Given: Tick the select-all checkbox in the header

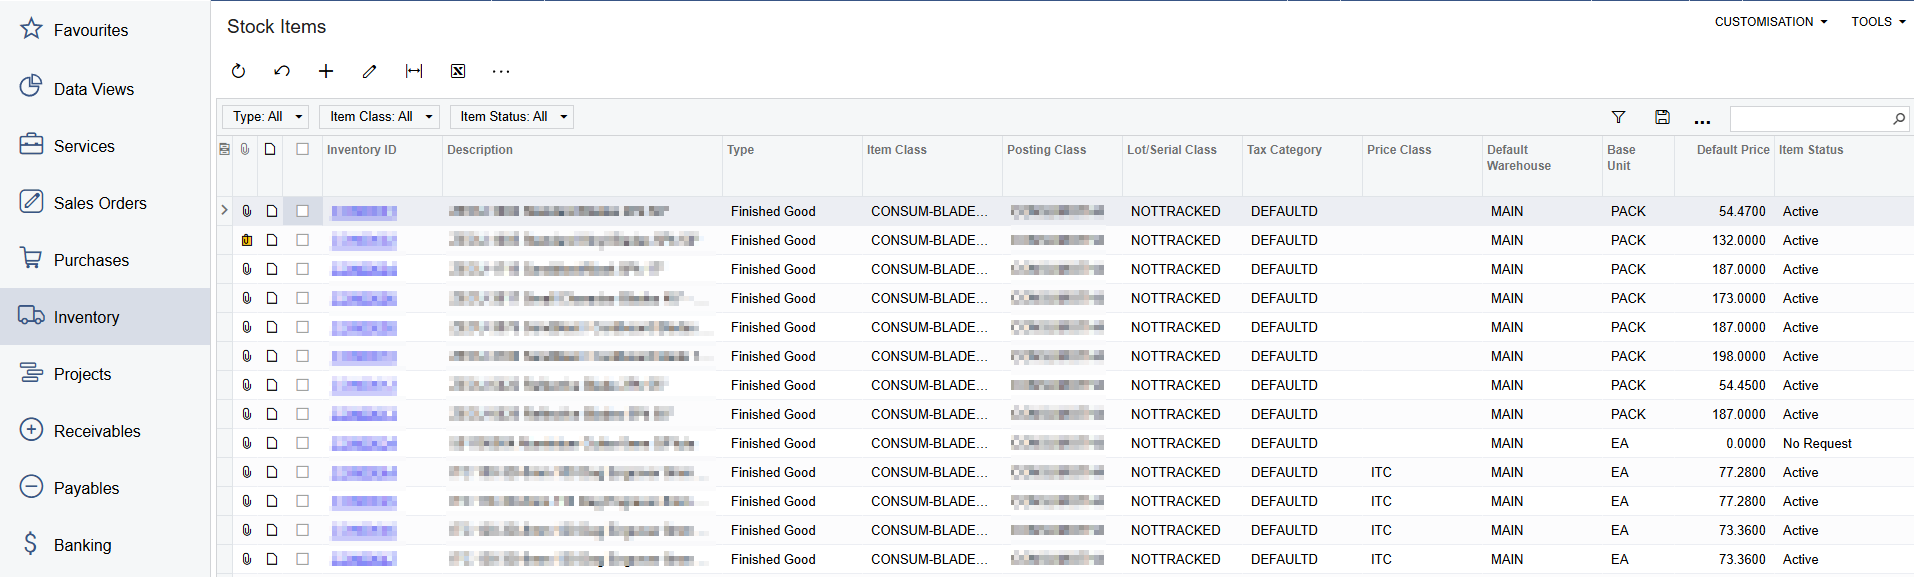Looking at the screenshot, I should click(x=302, y=149).
